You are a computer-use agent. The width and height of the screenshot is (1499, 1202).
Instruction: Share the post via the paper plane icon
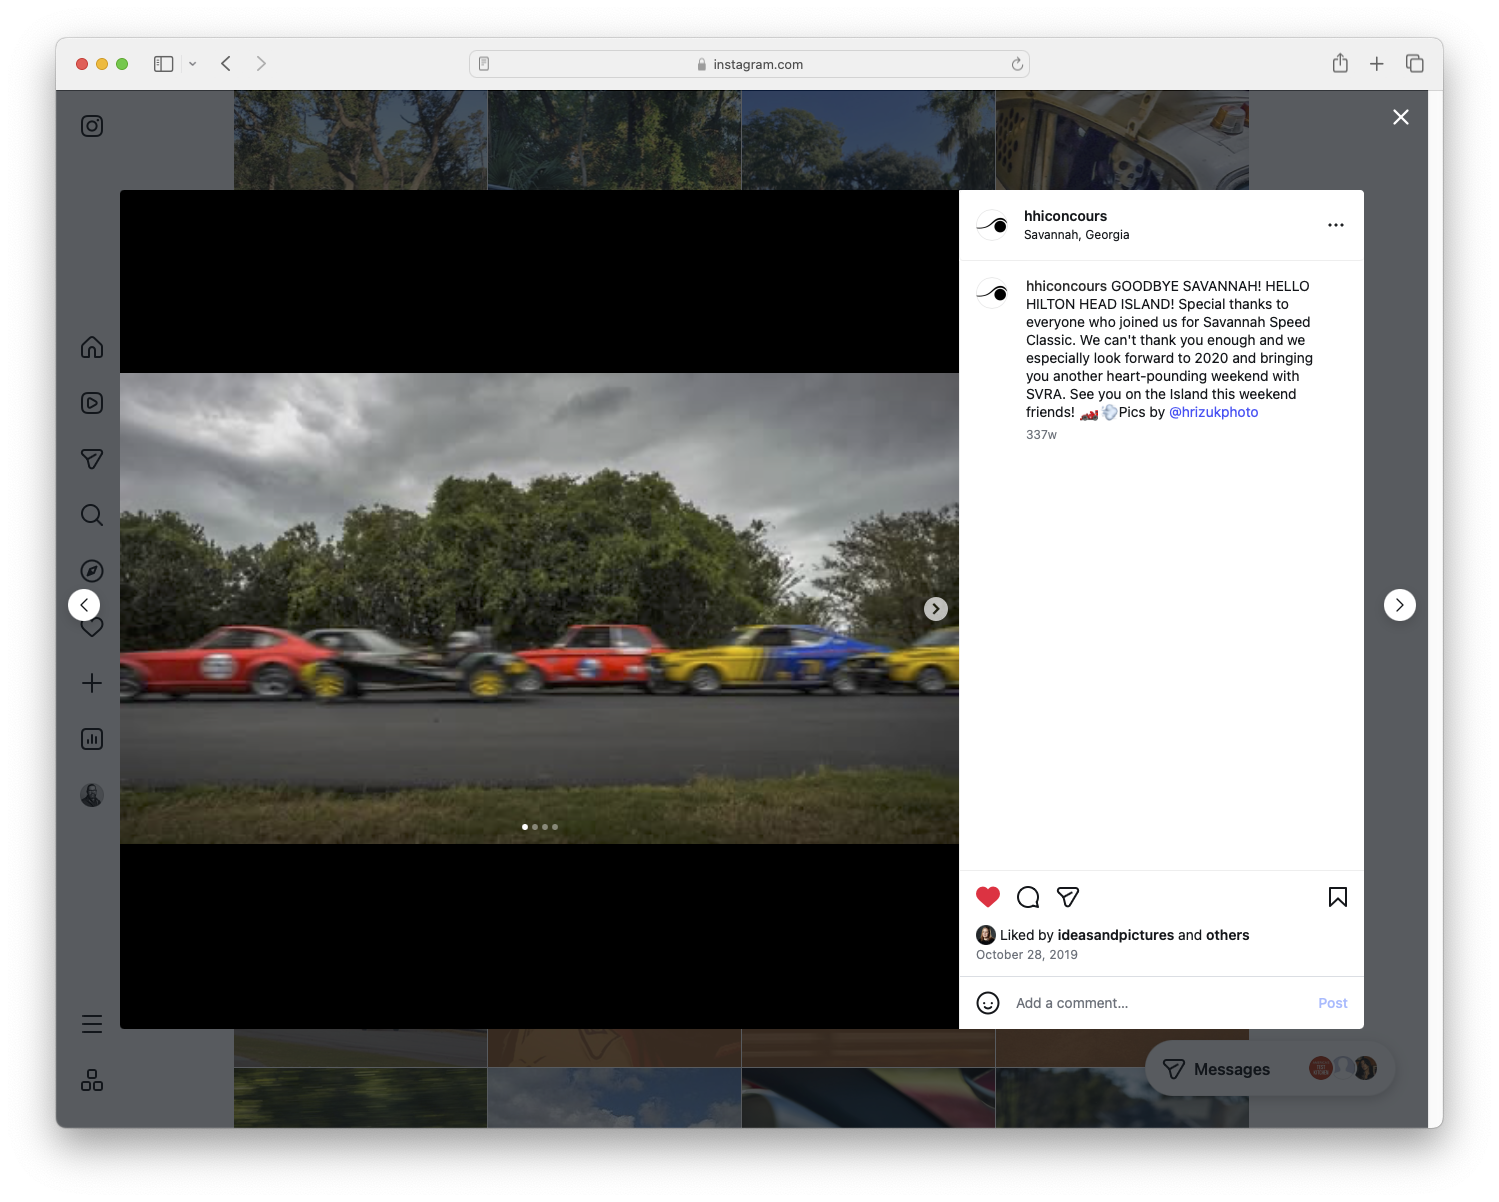click(1067, 897)
